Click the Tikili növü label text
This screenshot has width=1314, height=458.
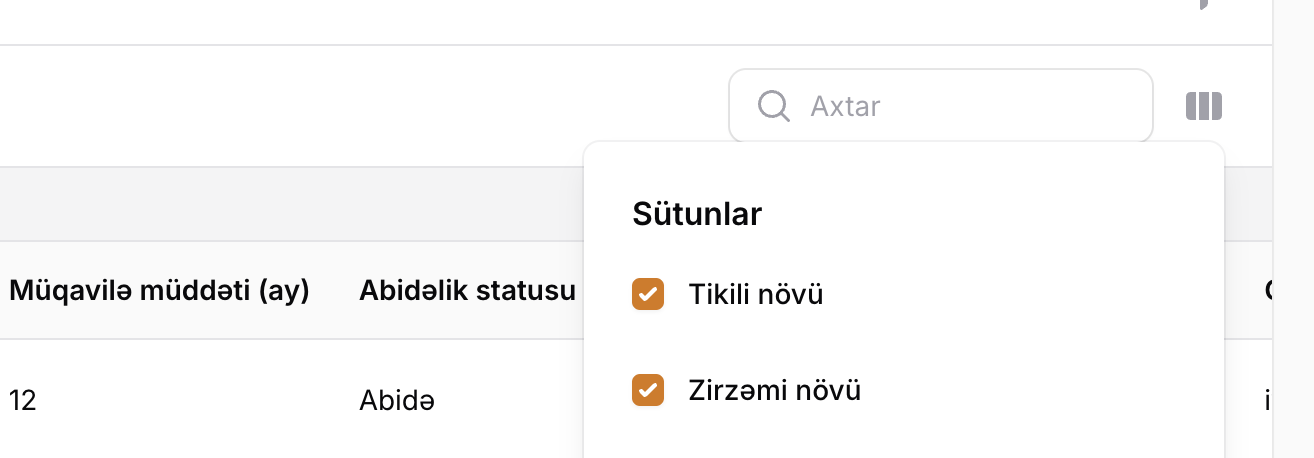pyautogui.click(x=755, y=295)
